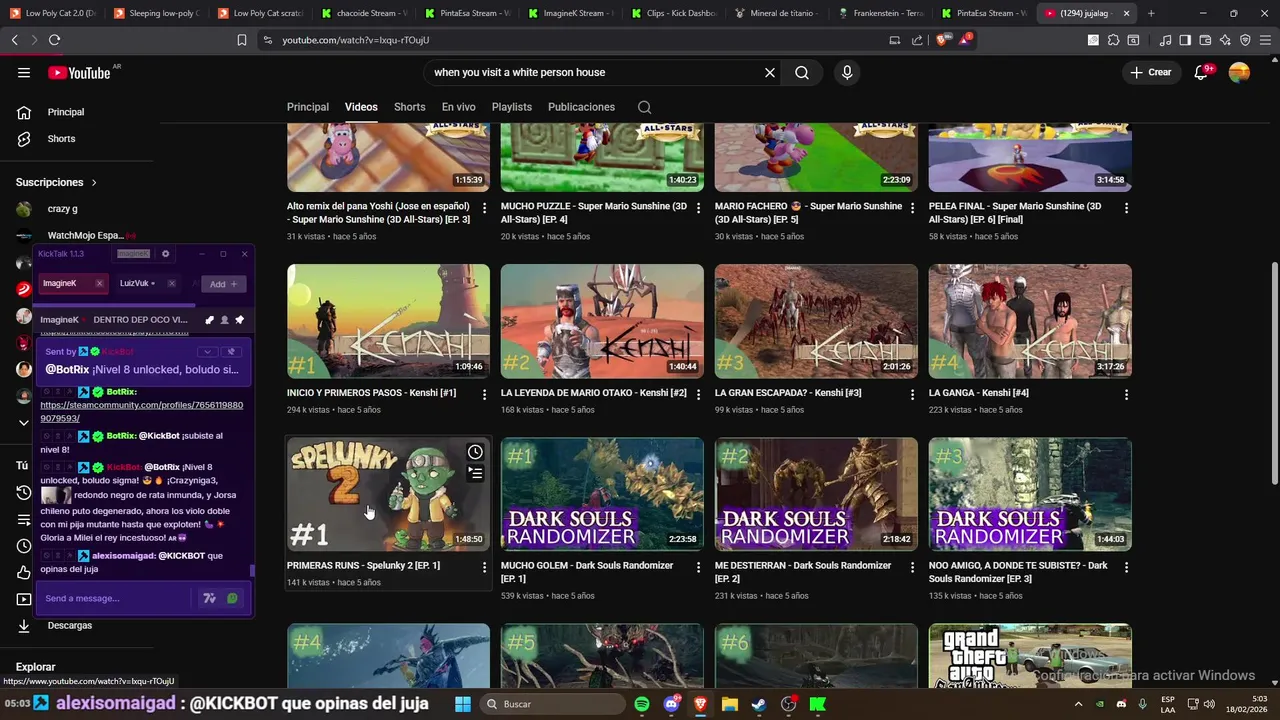Switch to Frankenstein - Terra browser tab
Screen dimensions: 1280x720
(881, 13)
